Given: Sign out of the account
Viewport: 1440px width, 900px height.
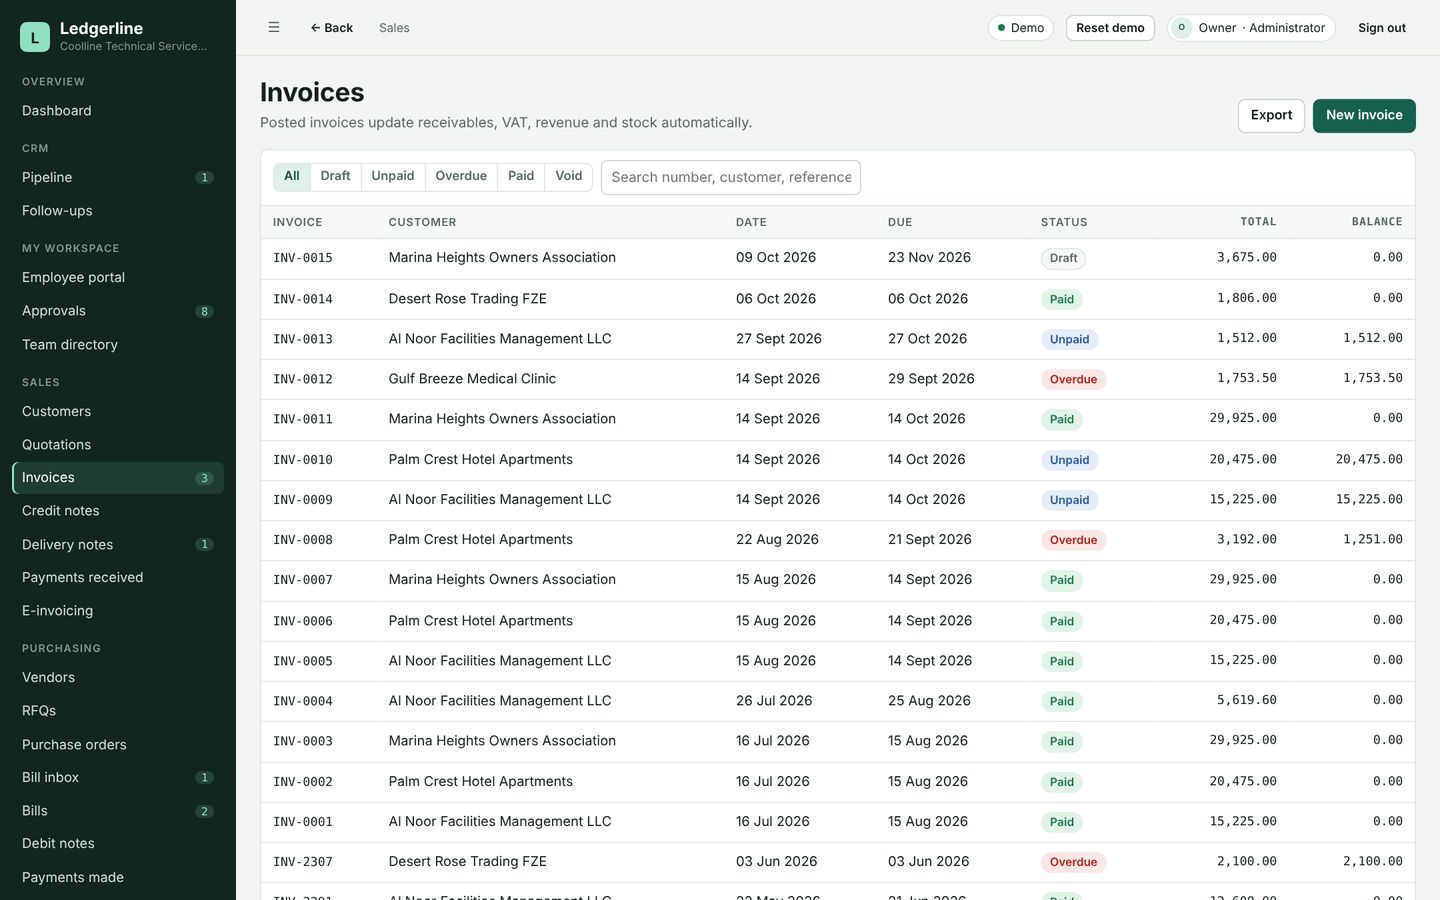Looking at the screenshot, I should point(1382,28).
